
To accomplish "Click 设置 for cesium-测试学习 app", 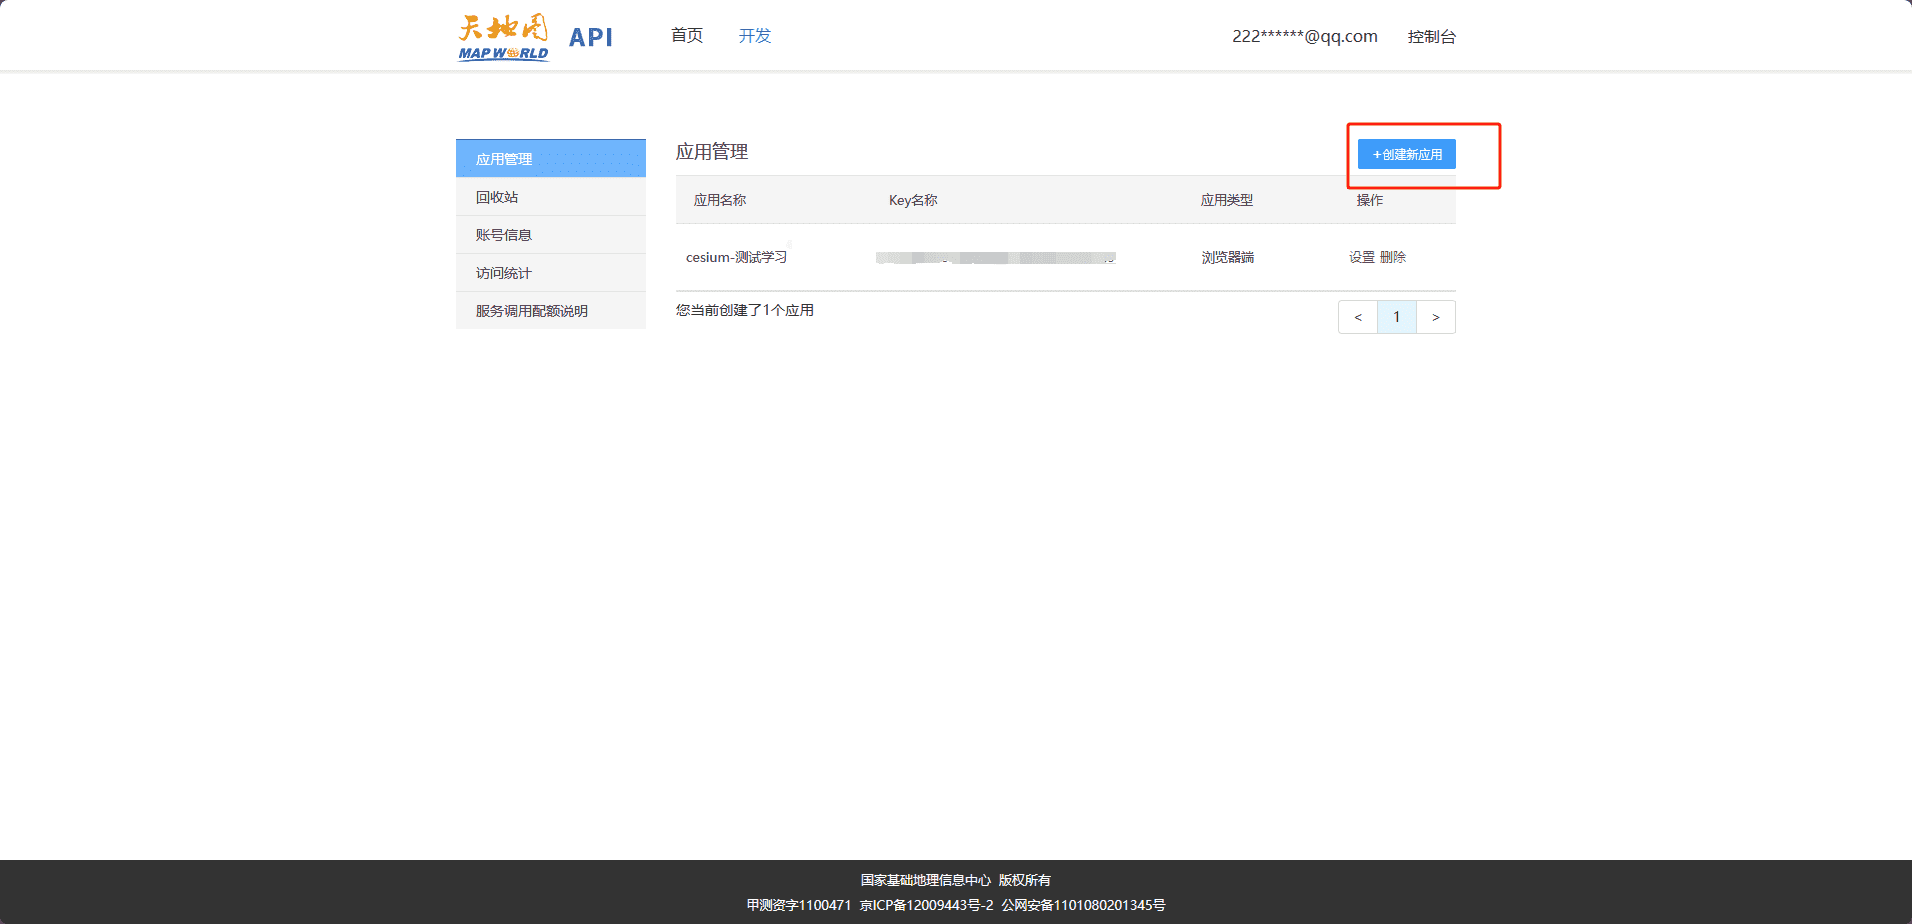I will click(x=1361, y=257).
